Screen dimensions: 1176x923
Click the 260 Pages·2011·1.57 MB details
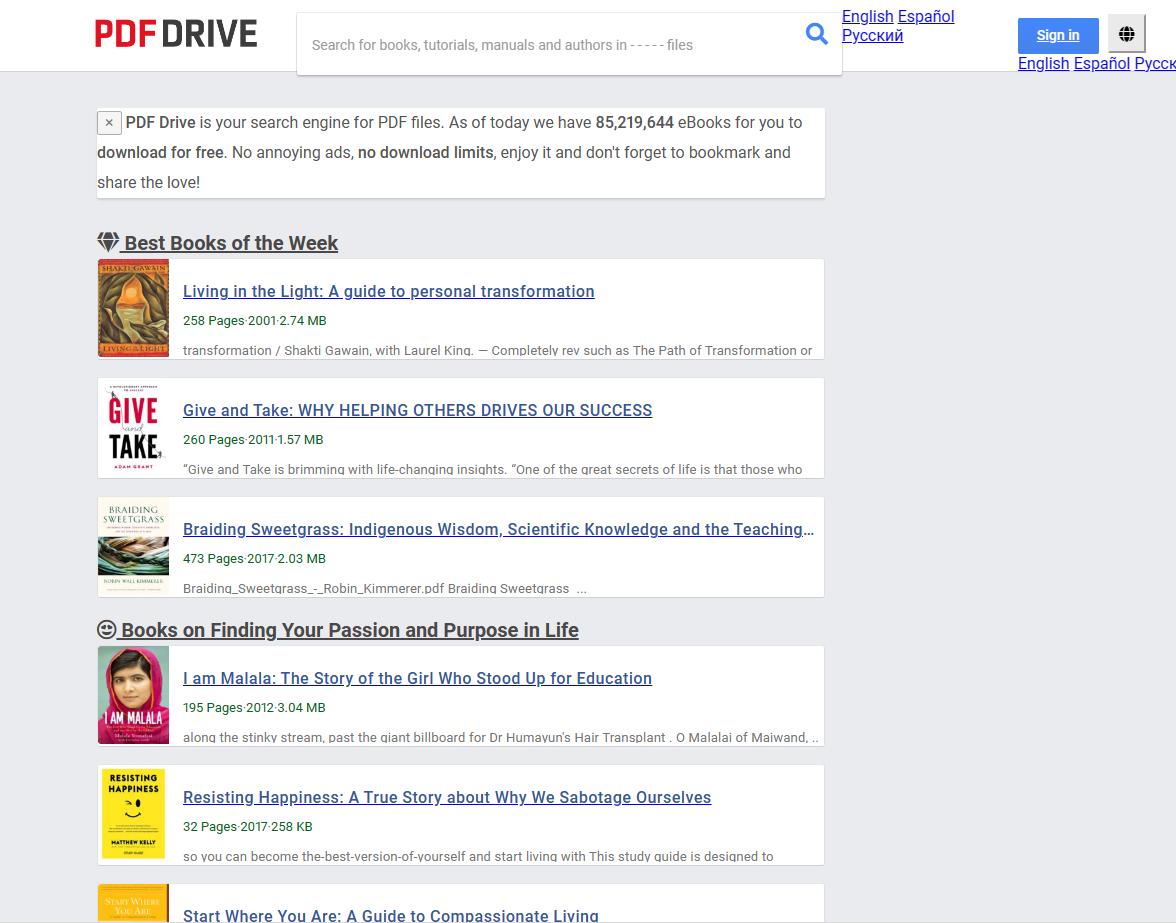coord(254,440)
